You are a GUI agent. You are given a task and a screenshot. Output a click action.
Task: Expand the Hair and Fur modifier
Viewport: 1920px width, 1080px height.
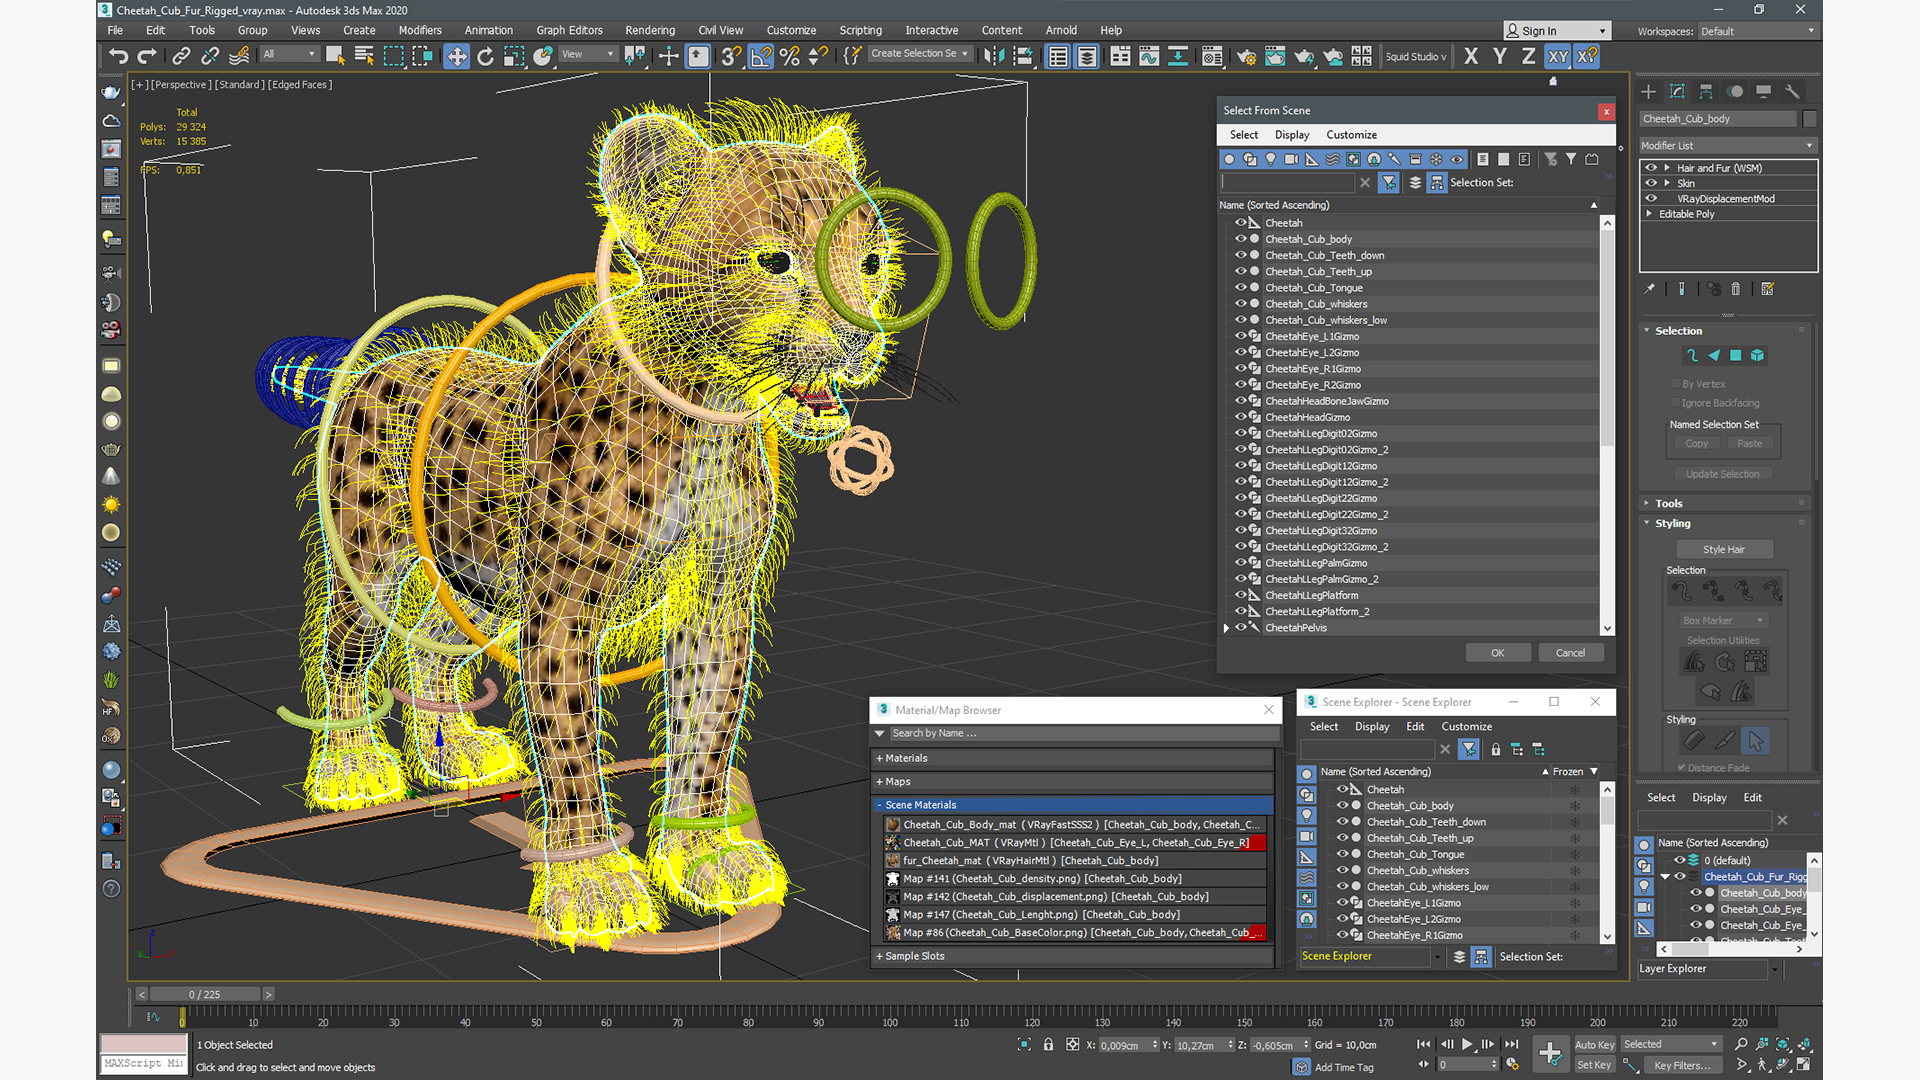[x=1667, y=167]
